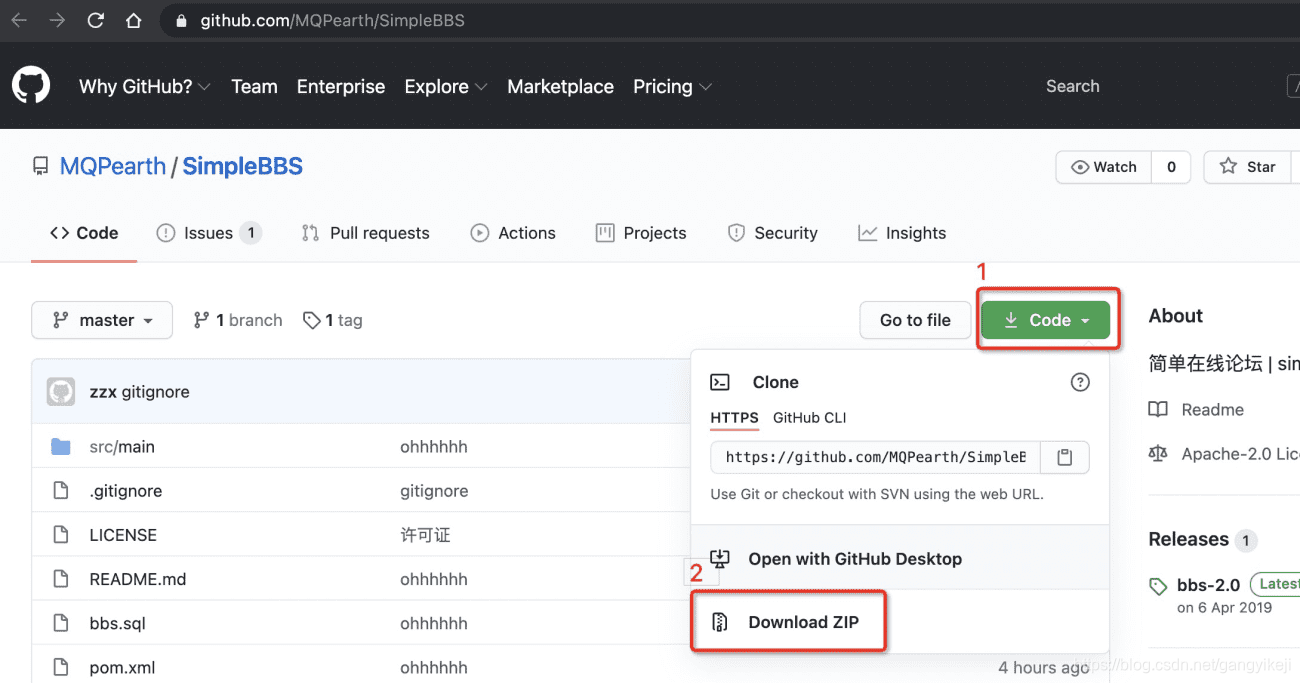Image resolution: width=1300 pixels, height=683 pixels.
Task: Click the Go to file button
Action: (915, 320)
